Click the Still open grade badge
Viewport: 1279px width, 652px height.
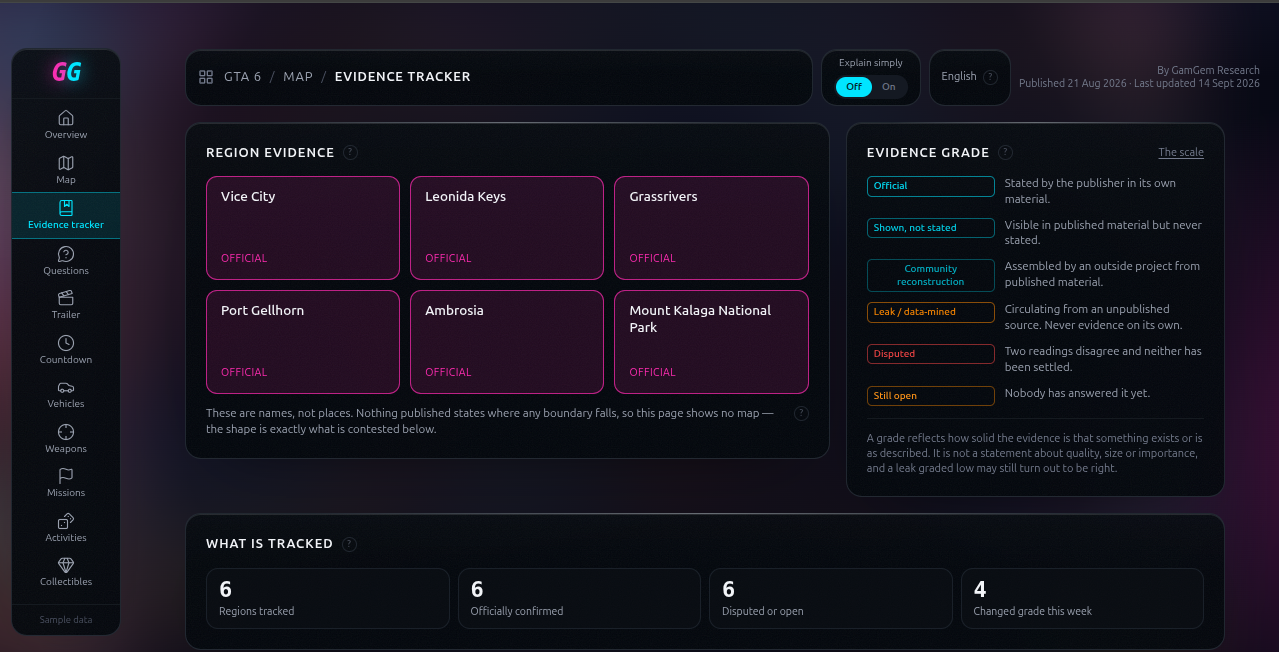coord(930,396)
